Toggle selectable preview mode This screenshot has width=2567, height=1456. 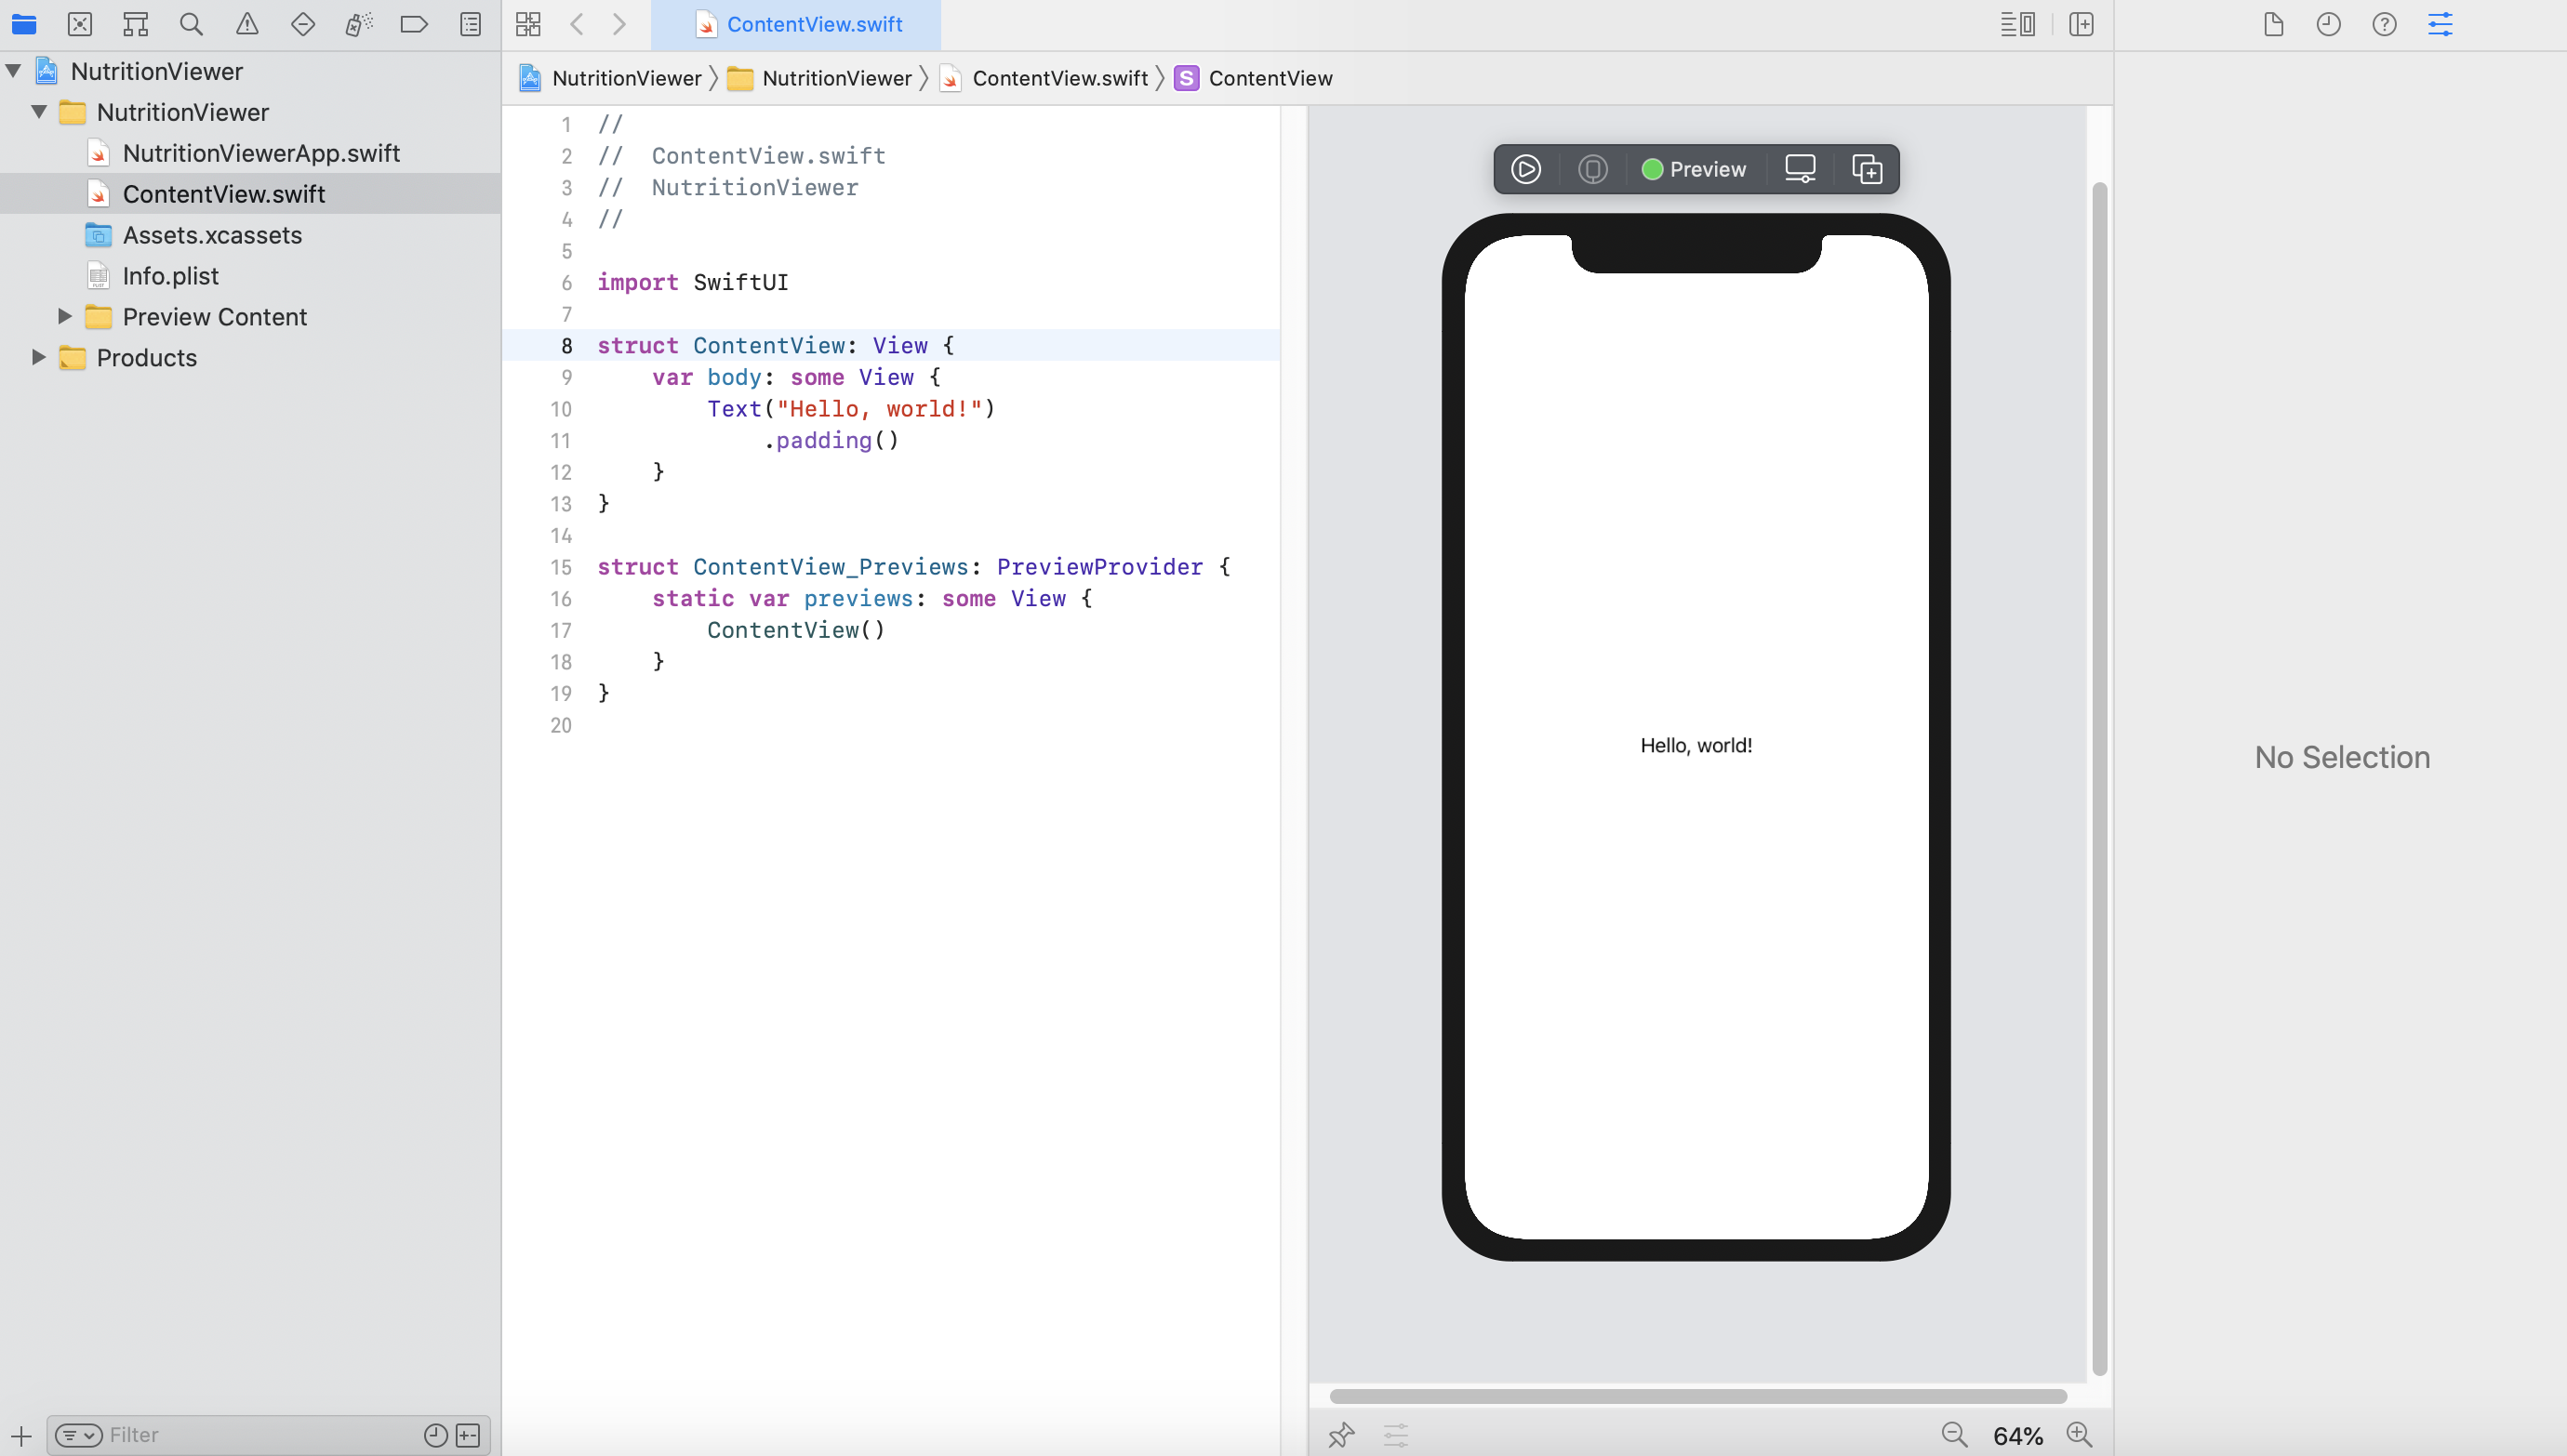(x=1593, y=169)
